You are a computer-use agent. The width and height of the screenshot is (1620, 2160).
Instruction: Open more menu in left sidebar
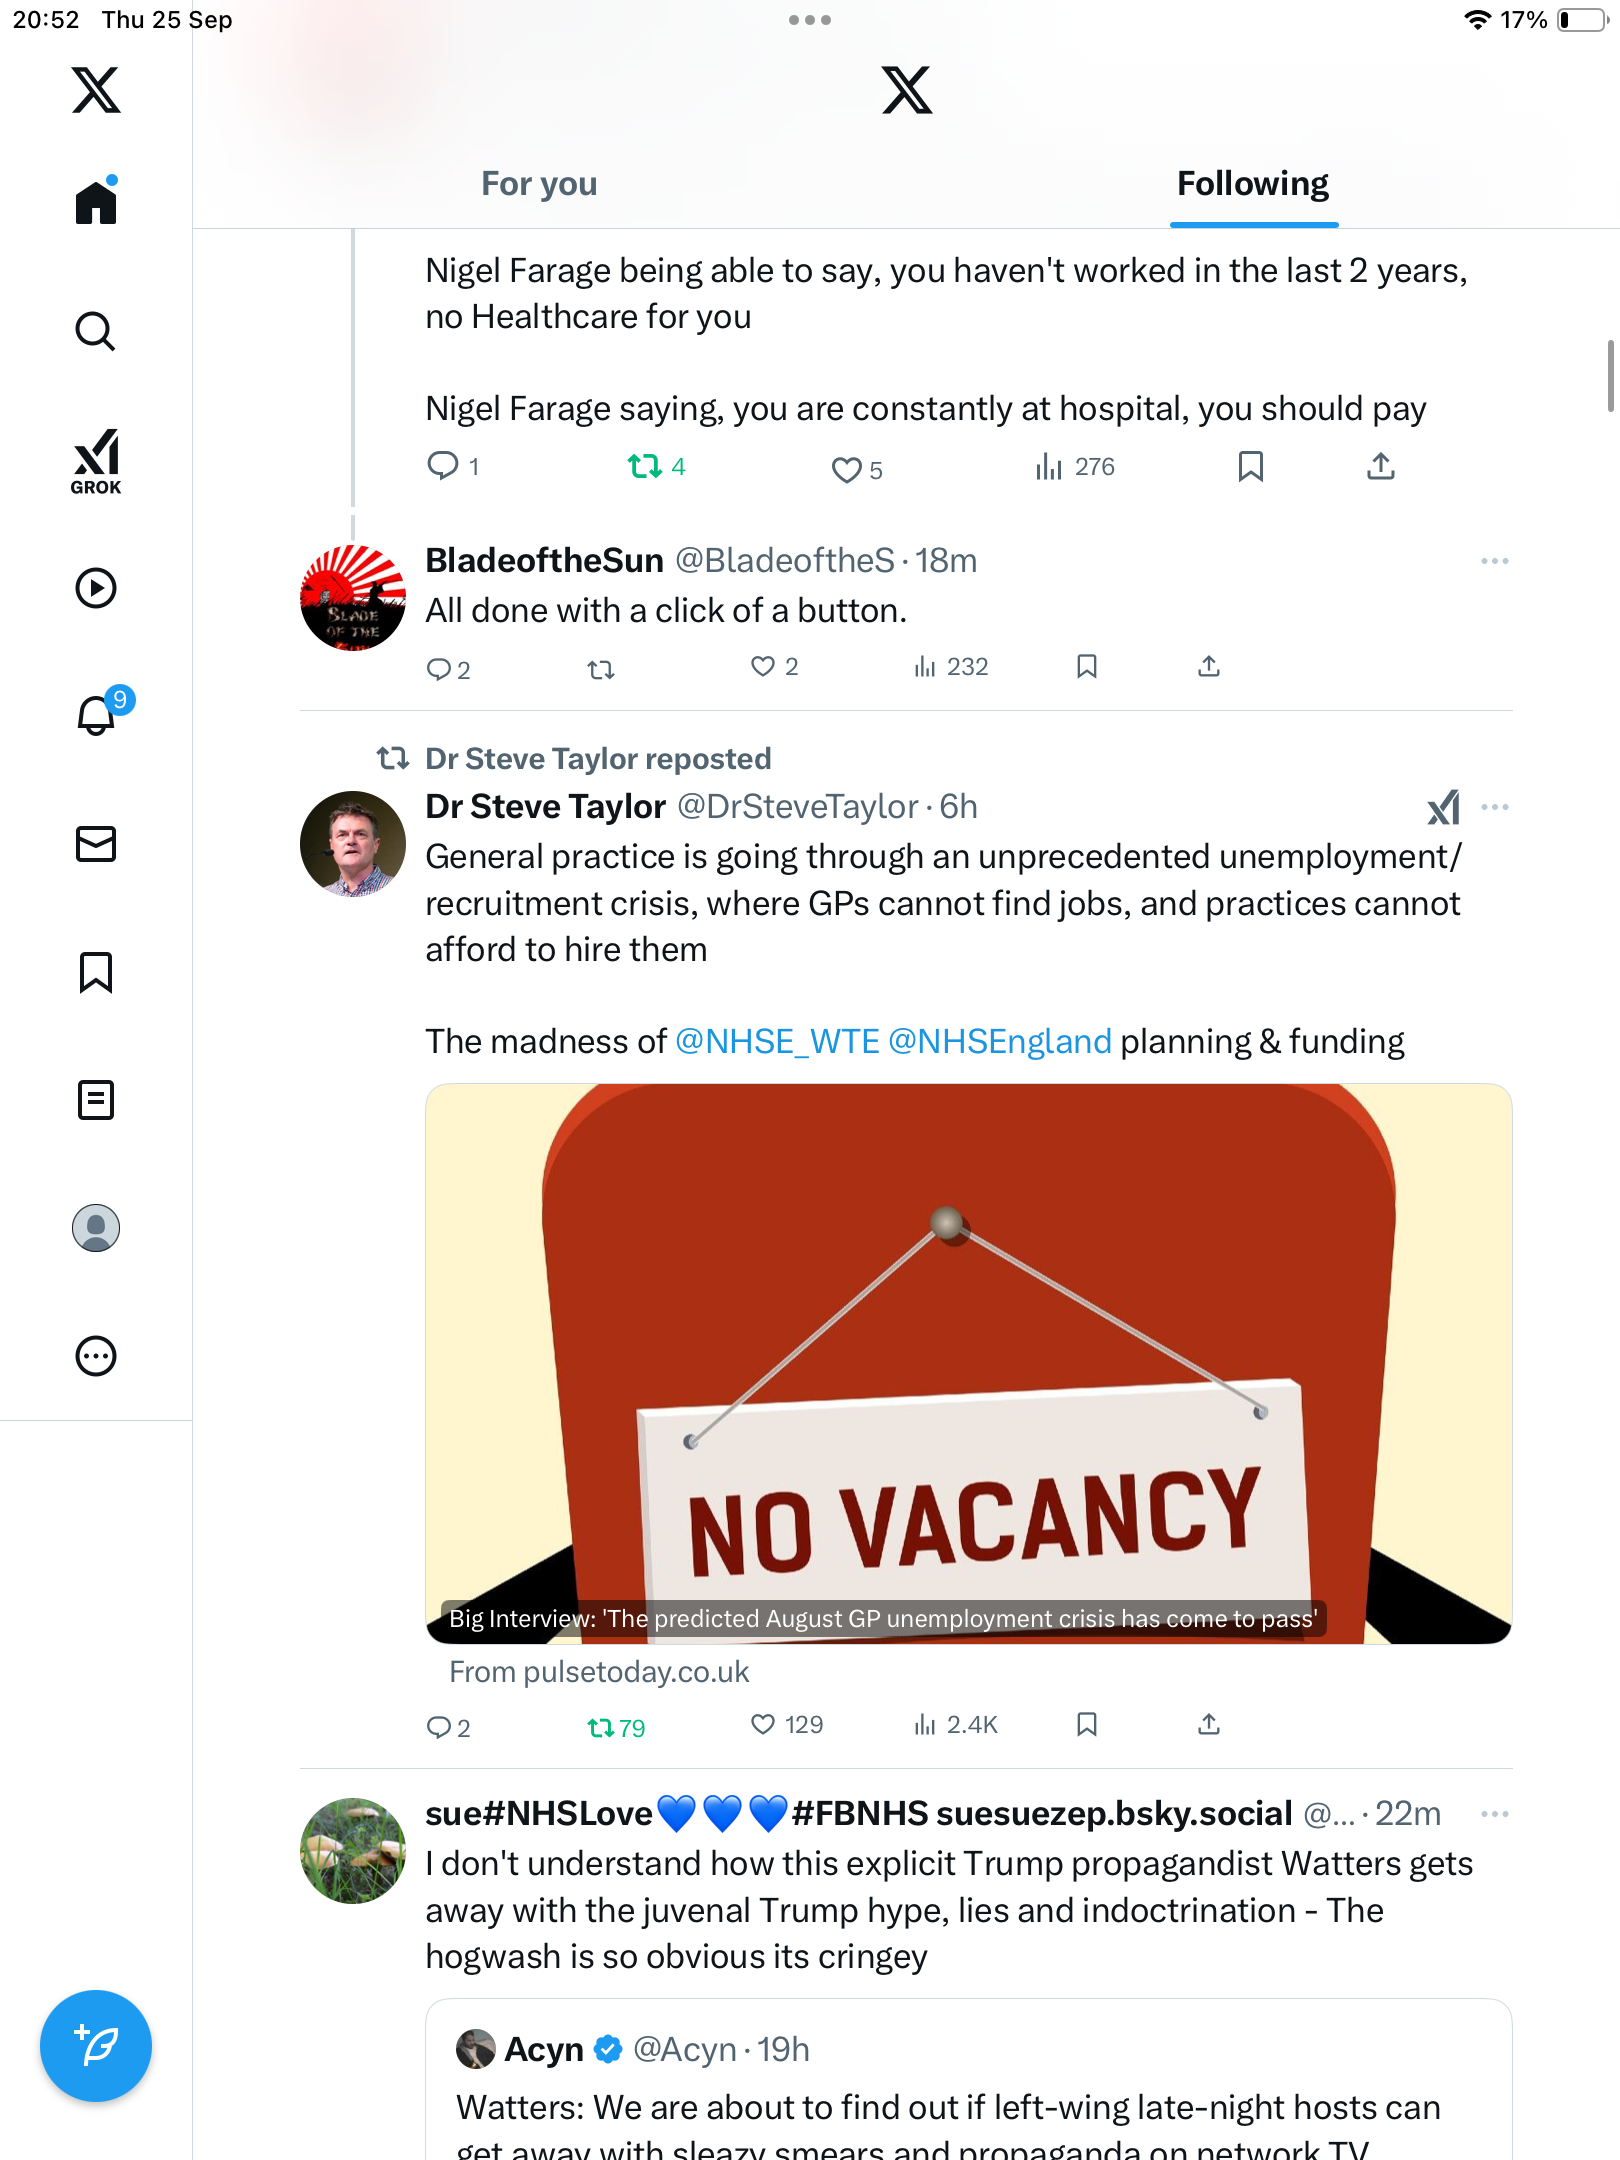[96, 1356]
